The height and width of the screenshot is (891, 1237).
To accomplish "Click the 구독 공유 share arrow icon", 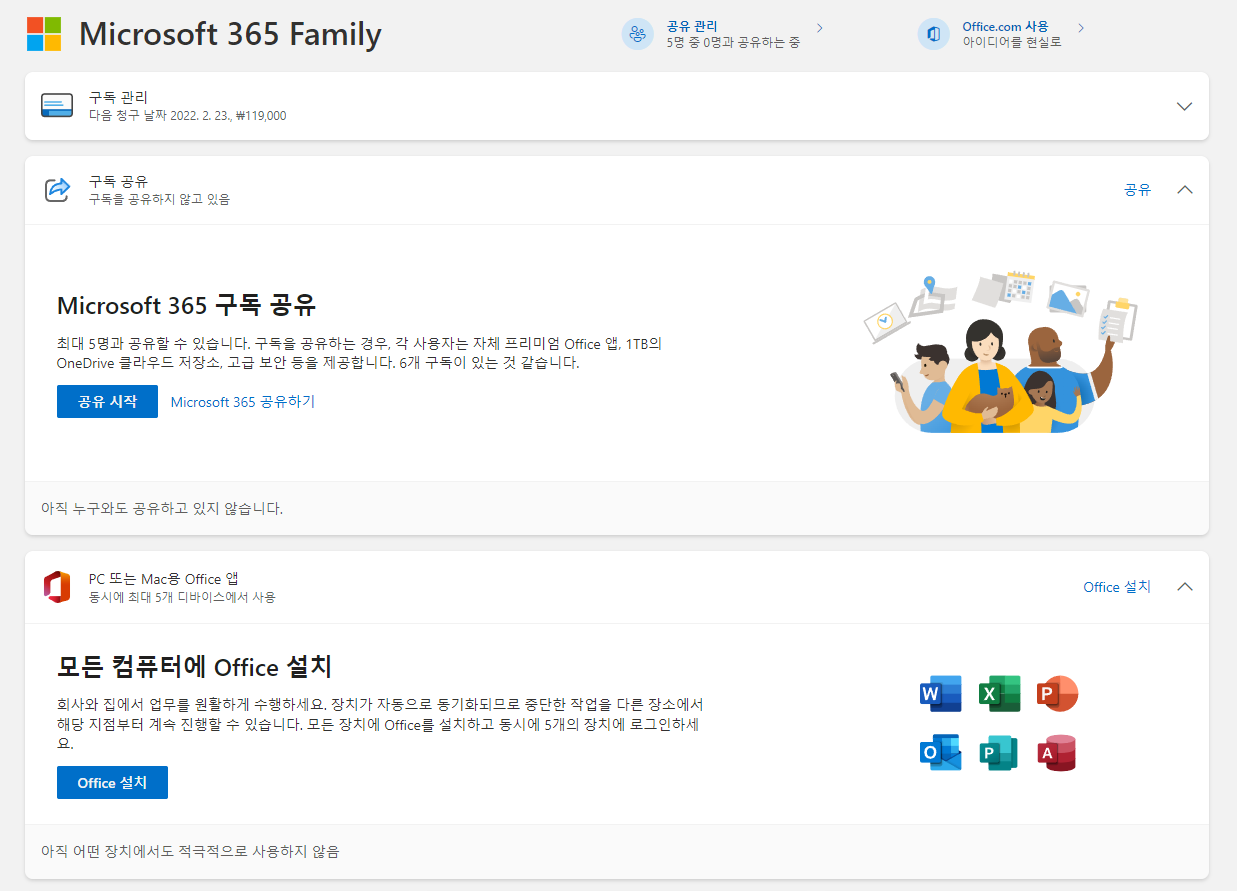I will [x=58, y=189].
